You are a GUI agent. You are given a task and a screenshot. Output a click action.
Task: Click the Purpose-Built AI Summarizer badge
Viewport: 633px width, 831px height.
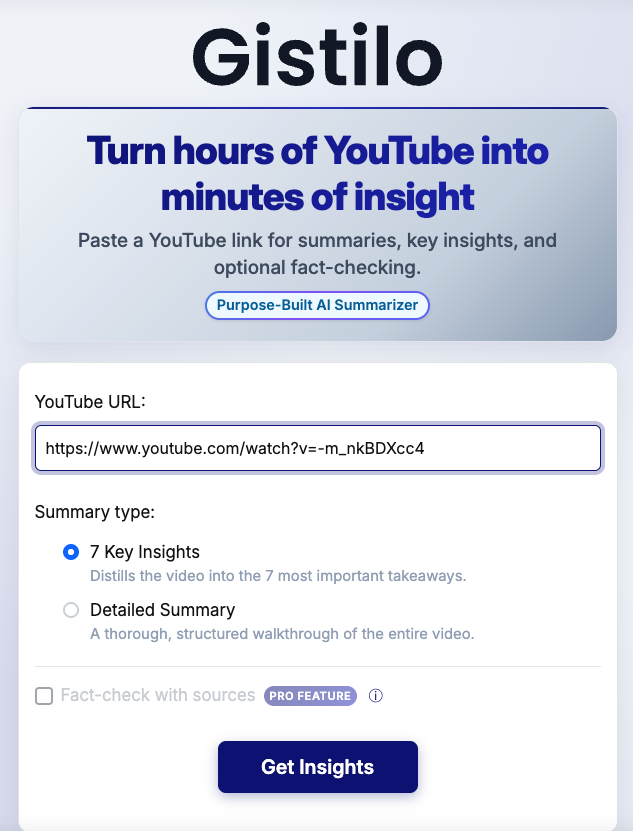(317, 305)
